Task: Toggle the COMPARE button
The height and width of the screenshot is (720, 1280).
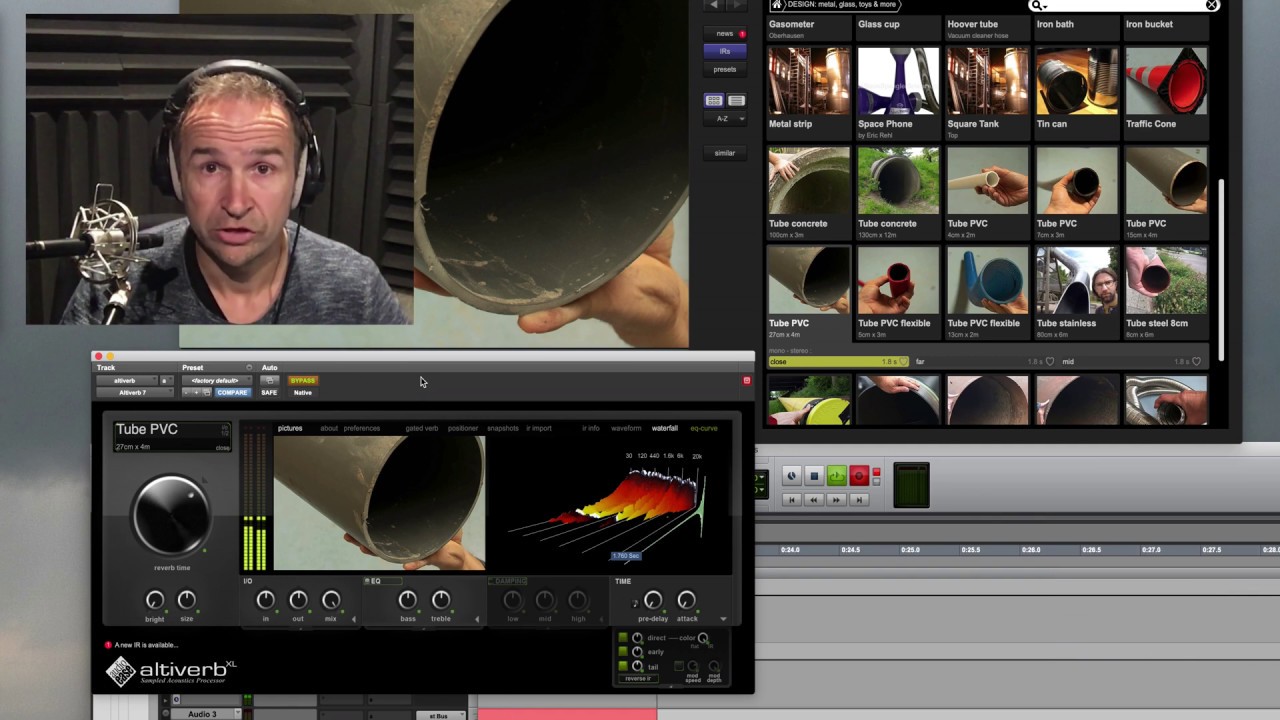Action: [x=232, y=392]
